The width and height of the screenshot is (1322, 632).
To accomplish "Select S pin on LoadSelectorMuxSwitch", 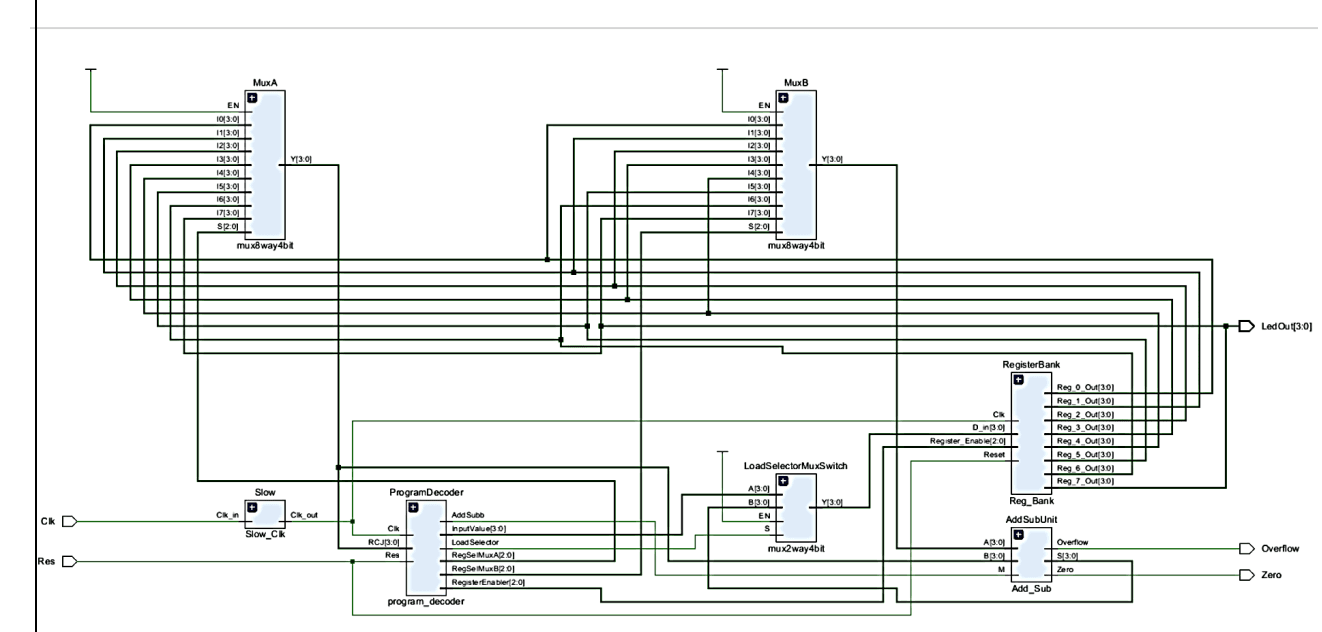I will pyautogui.click(x=769, y=528).
